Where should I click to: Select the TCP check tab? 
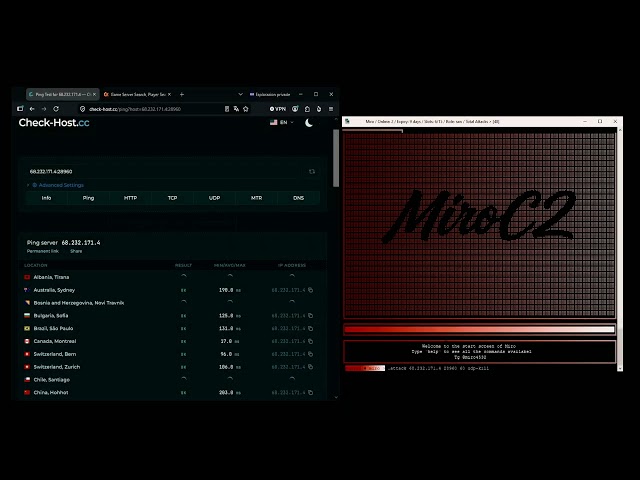point(172,198)
